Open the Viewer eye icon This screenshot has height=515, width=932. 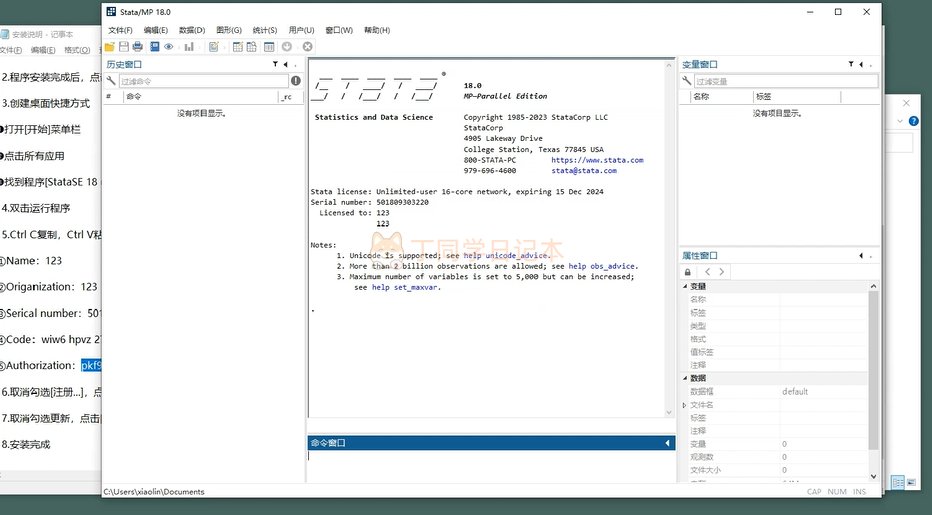pos(169,47)
